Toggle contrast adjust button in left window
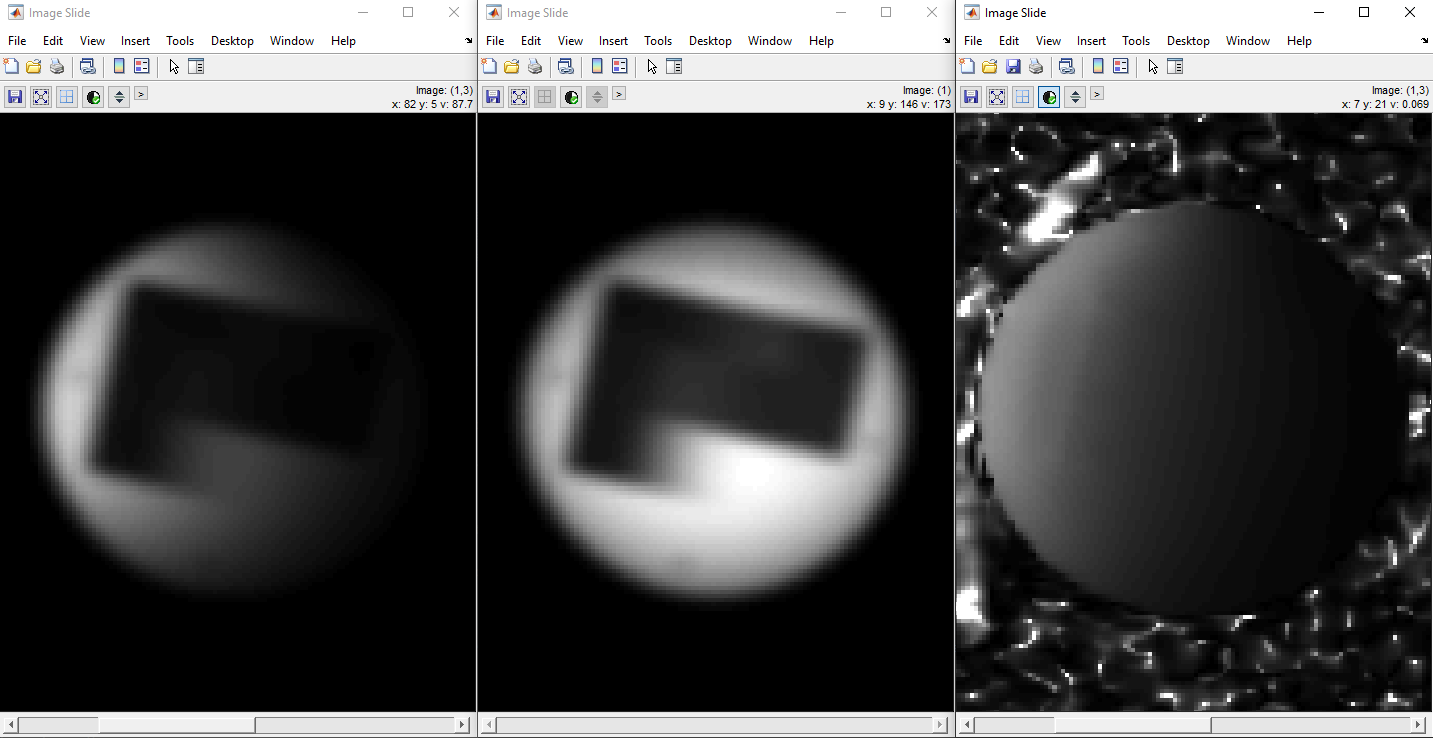Image resolution: width=1433 pixels, height=738 pixels. tap(93, 97)
